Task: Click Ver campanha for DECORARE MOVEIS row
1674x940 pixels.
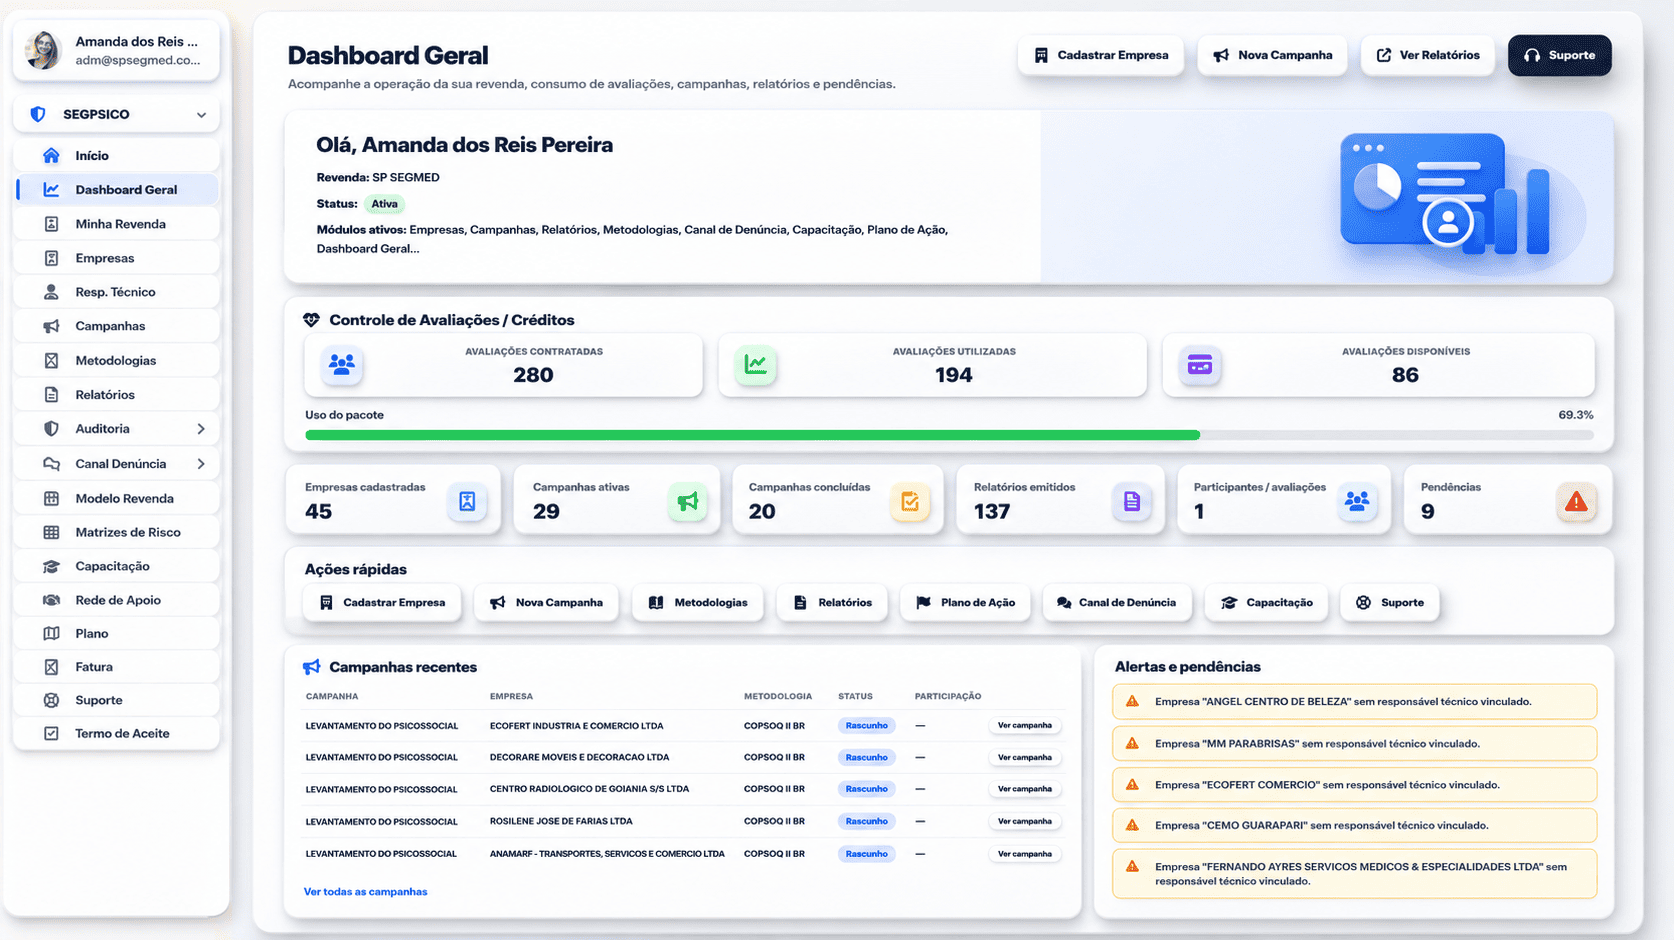Action: (x=1025, y=758)
